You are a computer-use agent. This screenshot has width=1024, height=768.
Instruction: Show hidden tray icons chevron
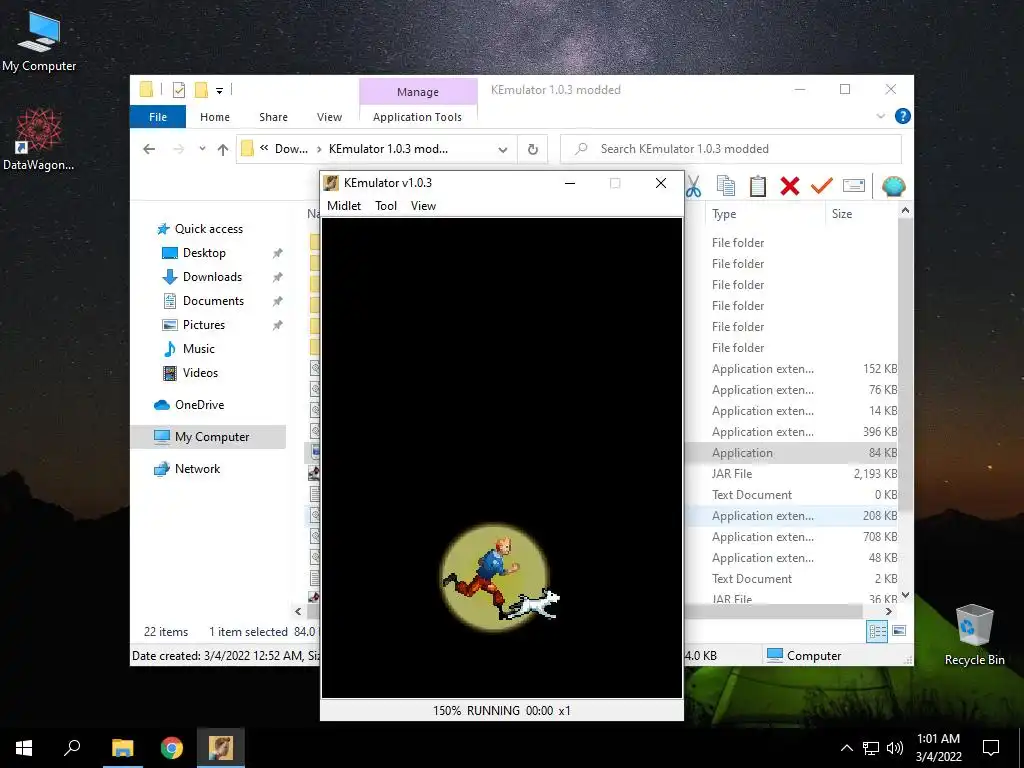pos(846,748)
